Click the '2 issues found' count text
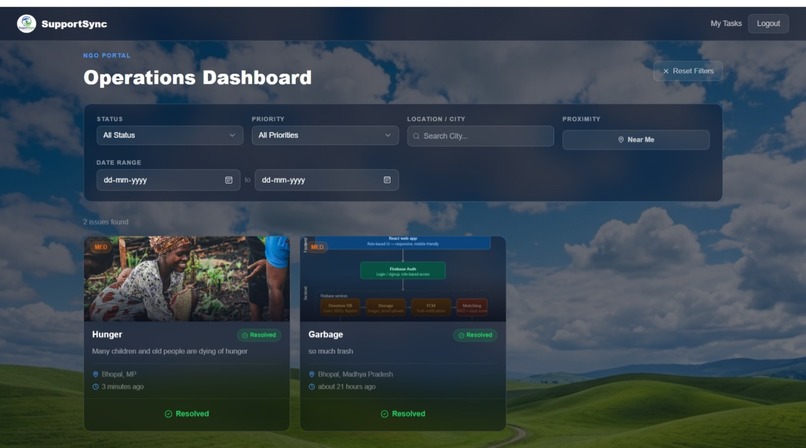The width and height of the screenshot is (806, 448). coord(106,222)
